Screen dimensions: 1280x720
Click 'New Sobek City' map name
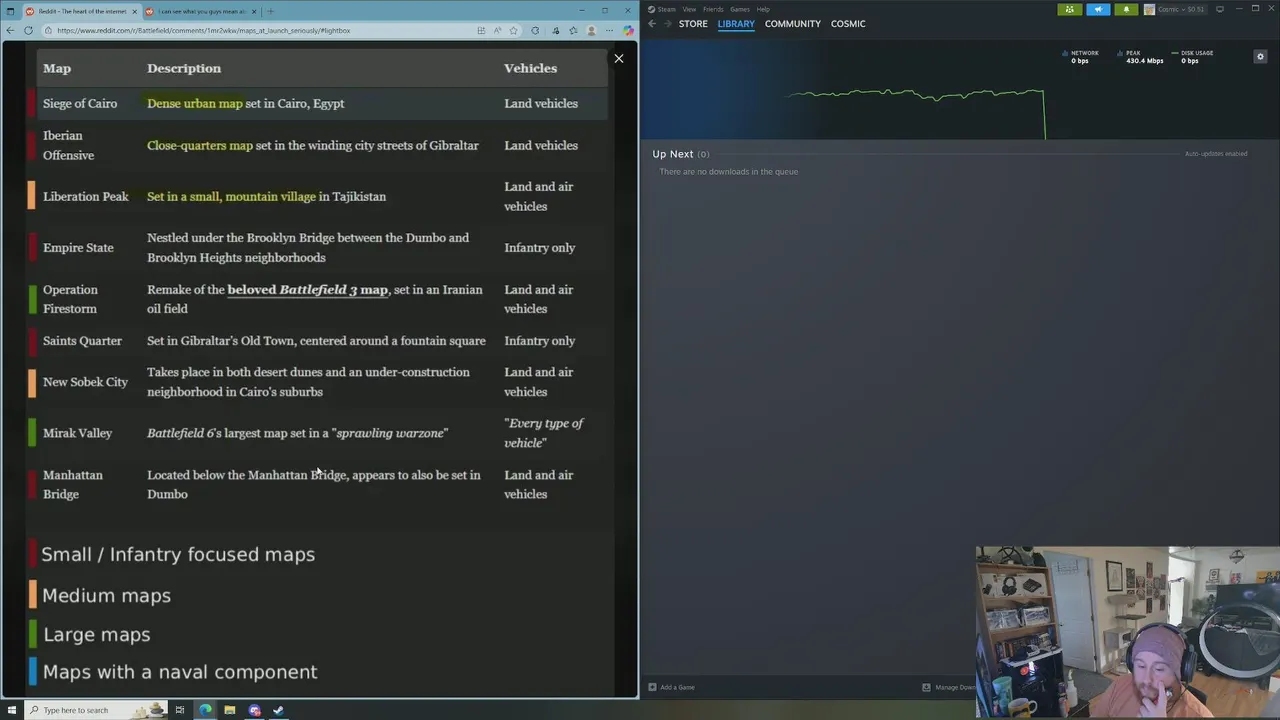[85, 381]
